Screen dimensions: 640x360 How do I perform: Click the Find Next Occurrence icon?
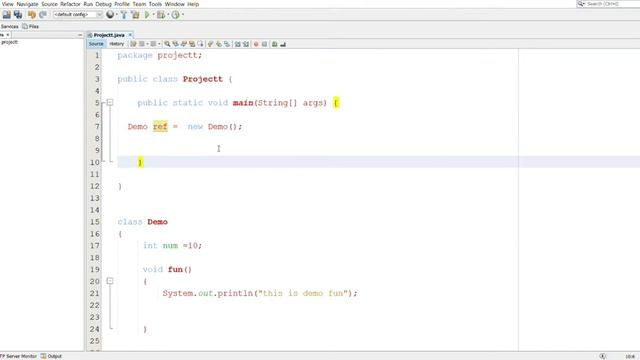[x=184, y=44]
